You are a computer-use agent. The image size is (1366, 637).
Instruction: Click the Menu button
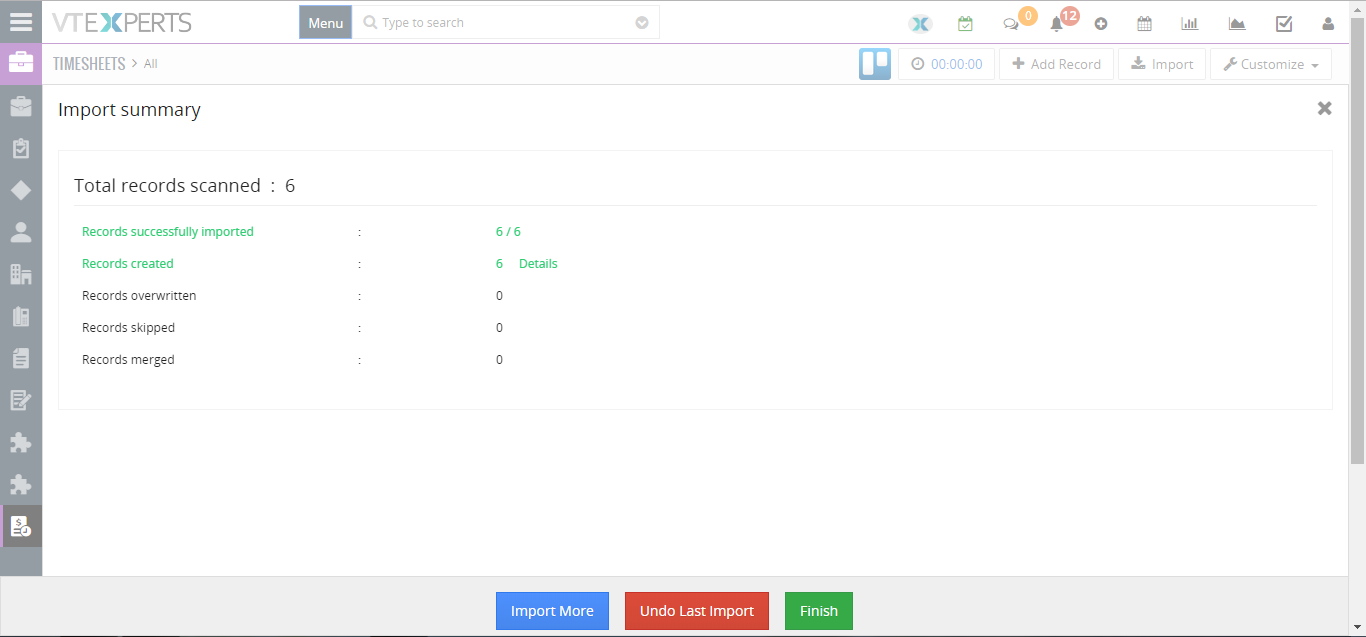click(326, 23)
